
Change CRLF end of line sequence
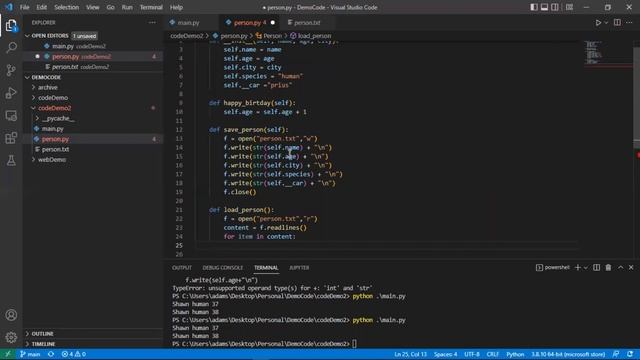(493, 354)
